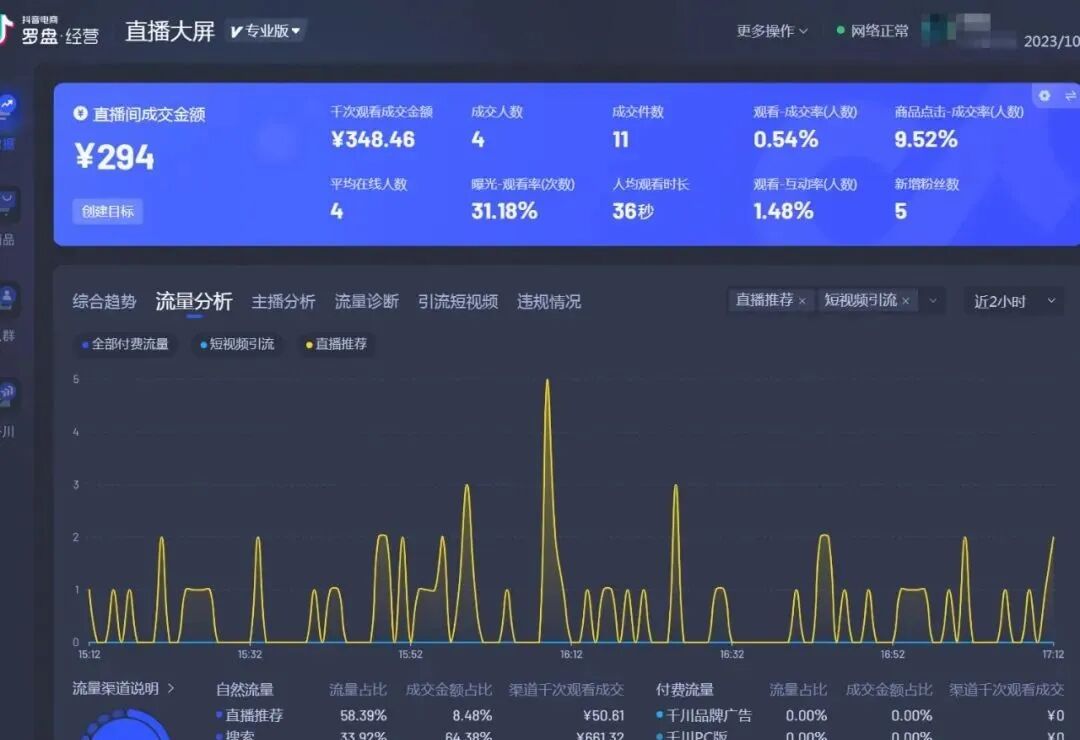The height and width of the screenshot is (740, 1080).
Task: Click the ¥294 transaction amount
Action: click(115, 157)
